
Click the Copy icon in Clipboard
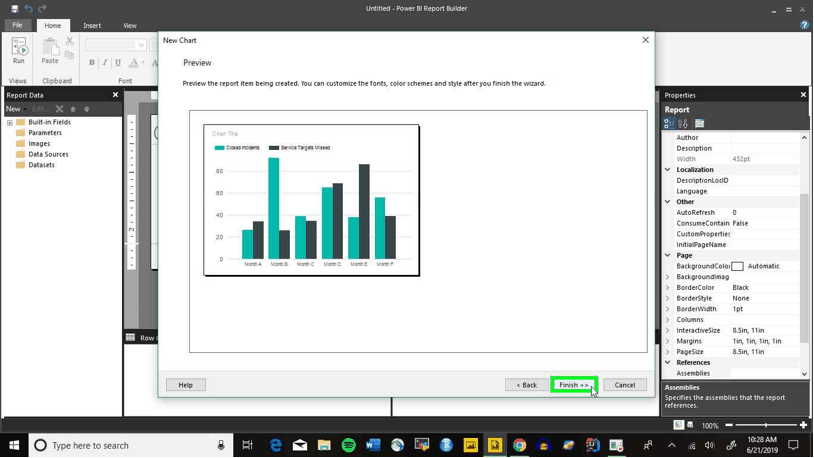coord(70,55)
